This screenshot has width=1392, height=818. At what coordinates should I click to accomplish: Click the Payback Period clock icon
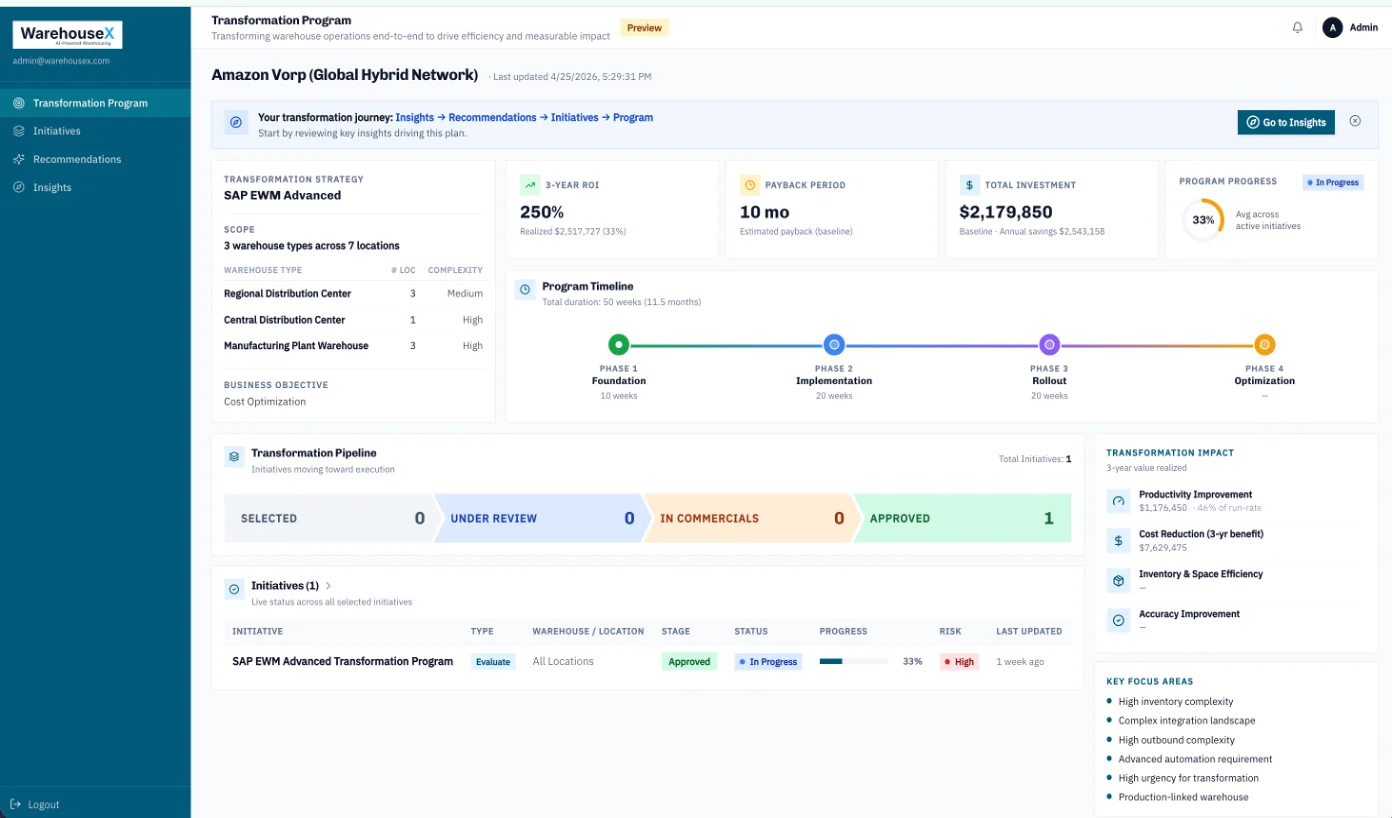click(x=749, y=185)
